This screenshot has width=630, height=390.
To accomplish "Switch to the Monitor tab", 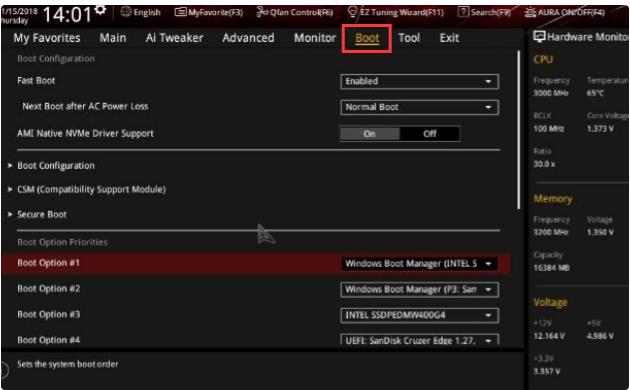I will [x=315, y=38].
